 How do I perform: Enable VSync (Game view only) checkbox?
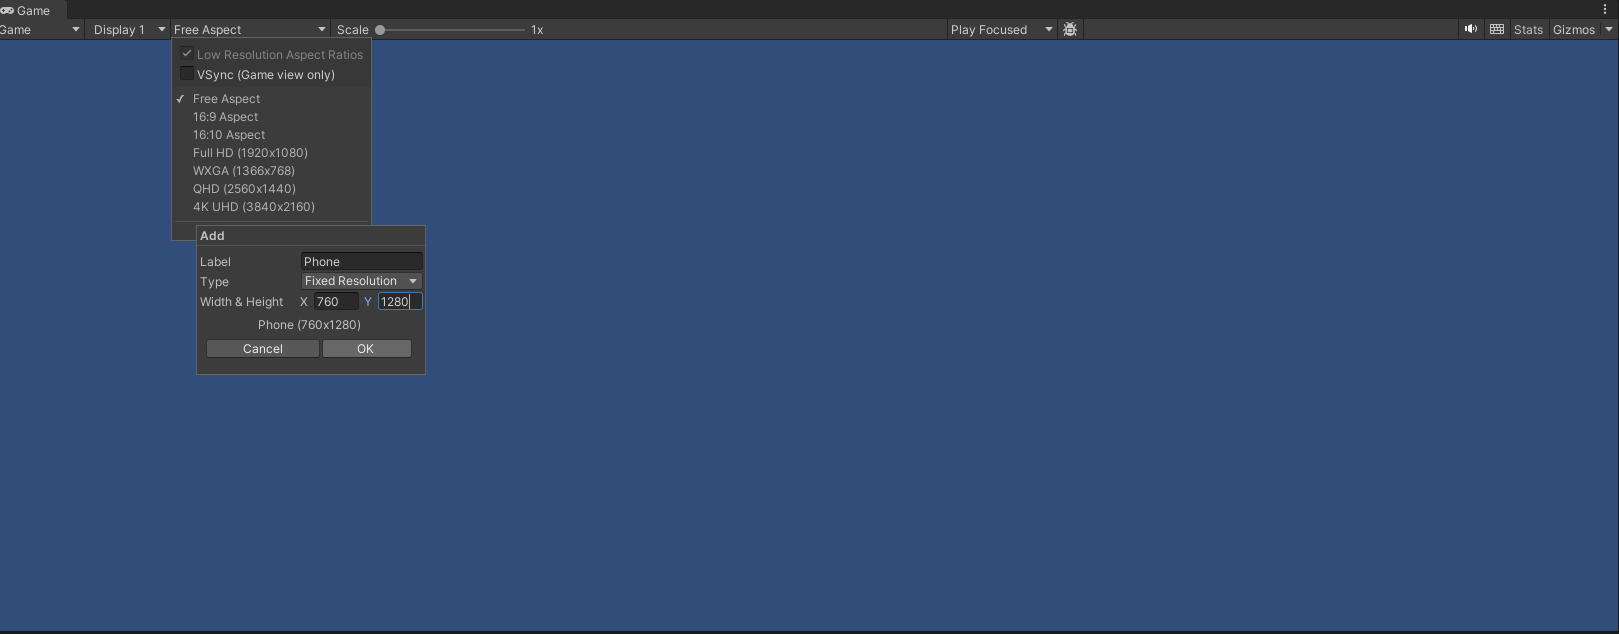click(x=187, y=74)
